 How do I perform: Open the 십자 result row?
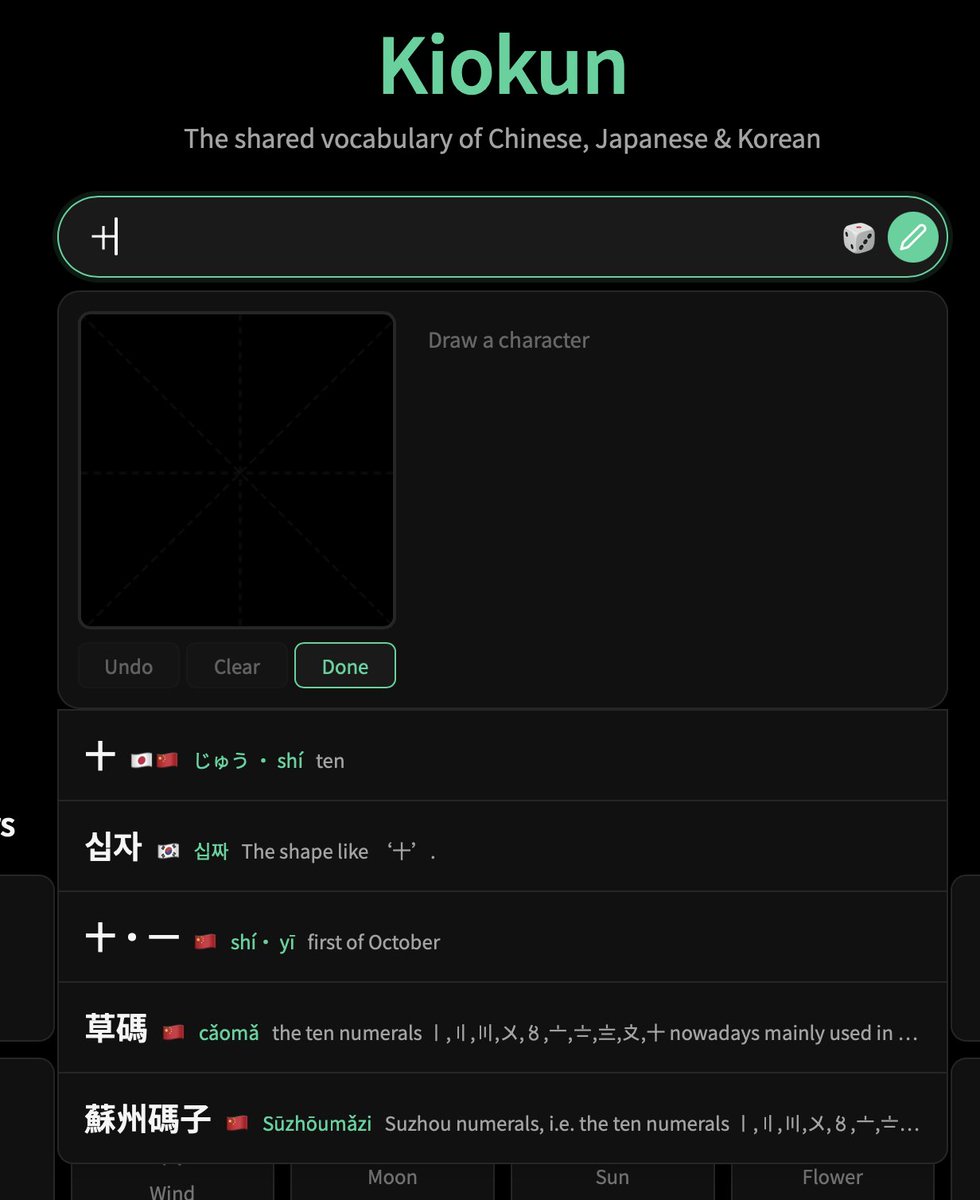[502, 846]
